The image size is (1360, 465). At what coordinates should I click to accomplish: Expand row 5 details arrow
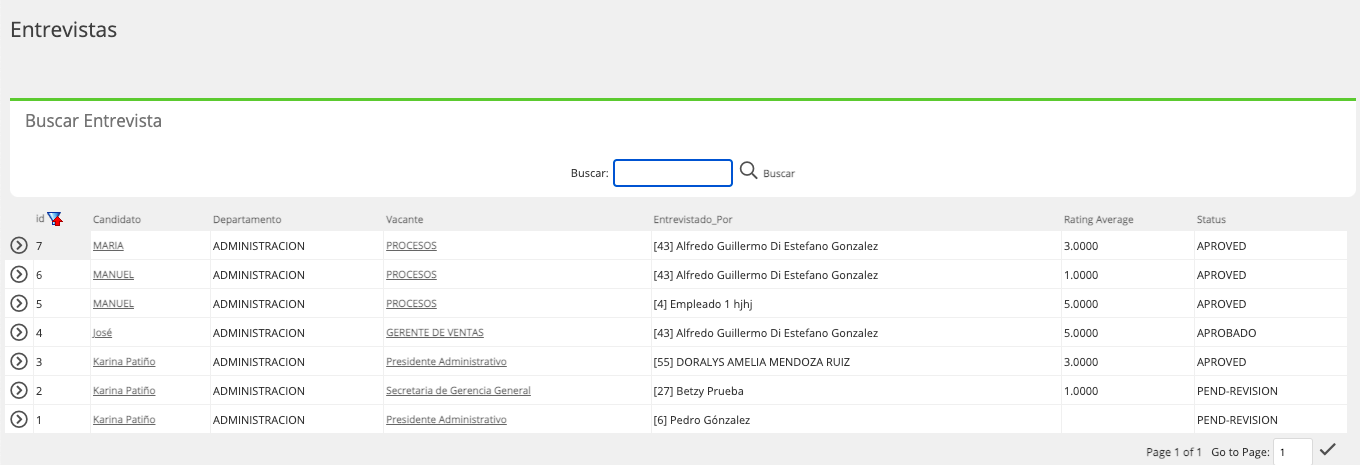coord(18,303)
